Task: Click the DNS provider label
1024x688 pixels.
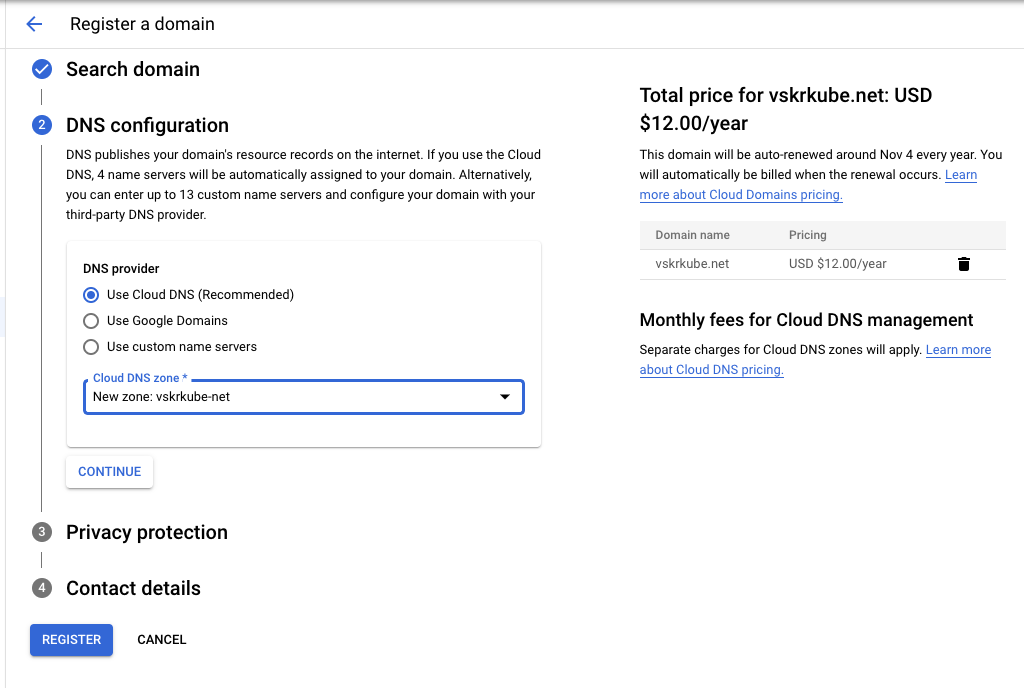Action: coord(121,269)
